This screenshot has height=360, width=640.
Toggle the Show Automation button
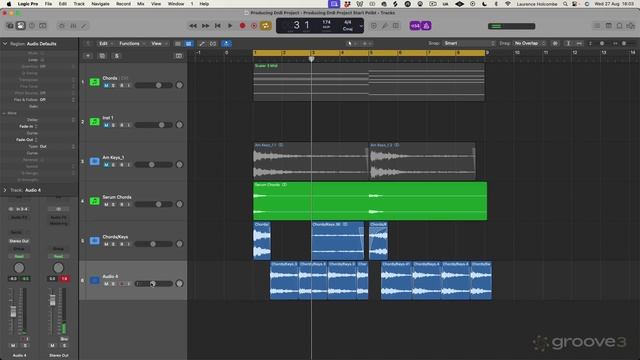click(202, 43)
